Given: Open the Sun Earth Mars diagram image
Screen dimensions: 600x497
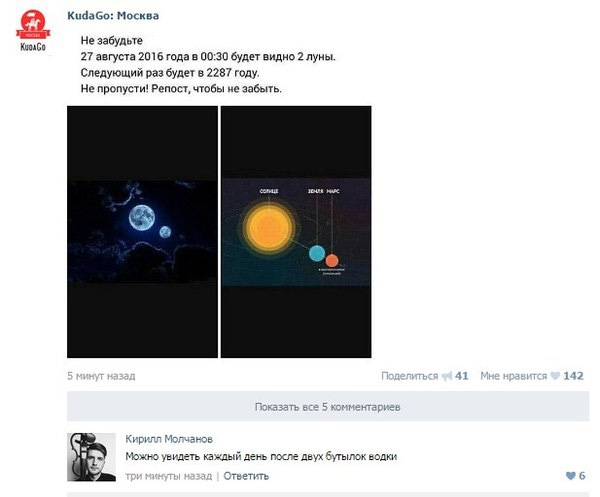Looking at the screenshot, I should pos(296,232).
